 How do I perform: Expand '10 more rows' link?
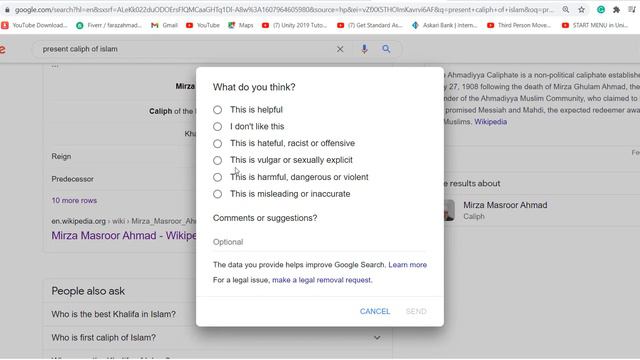pos(74,201)
